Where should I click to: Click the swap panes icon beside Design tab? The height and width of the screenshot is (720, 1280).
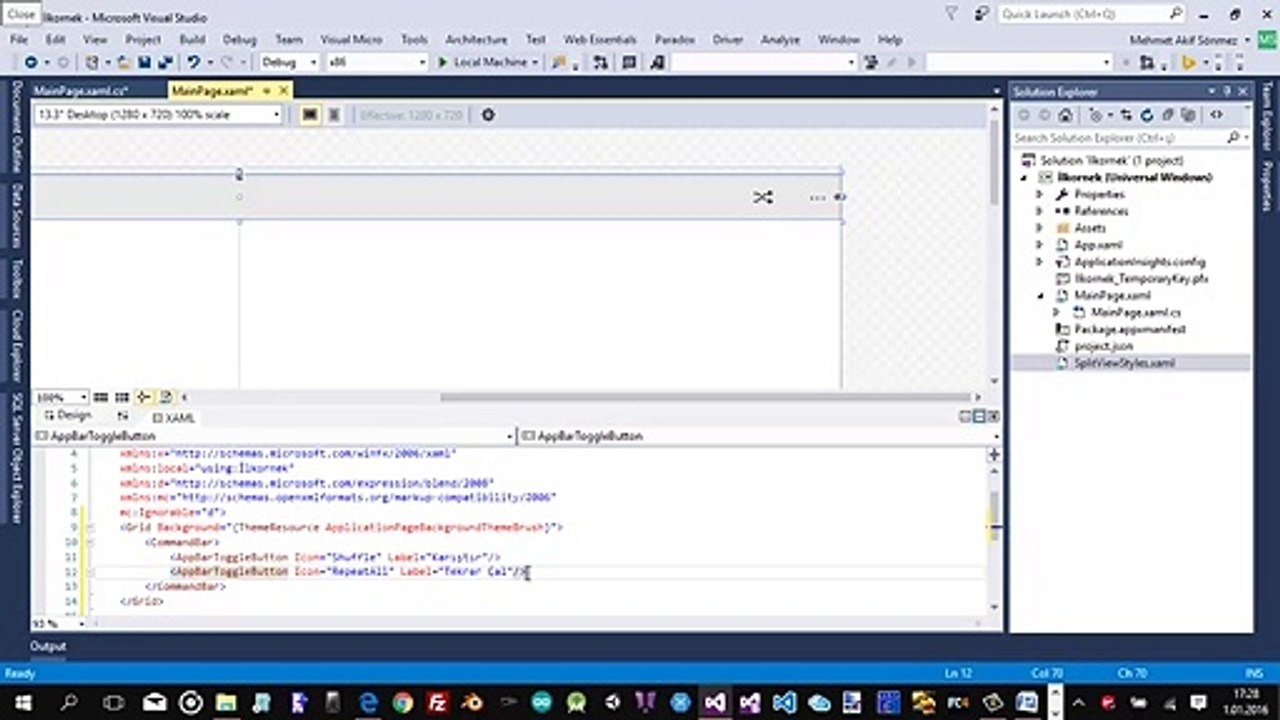123,416
